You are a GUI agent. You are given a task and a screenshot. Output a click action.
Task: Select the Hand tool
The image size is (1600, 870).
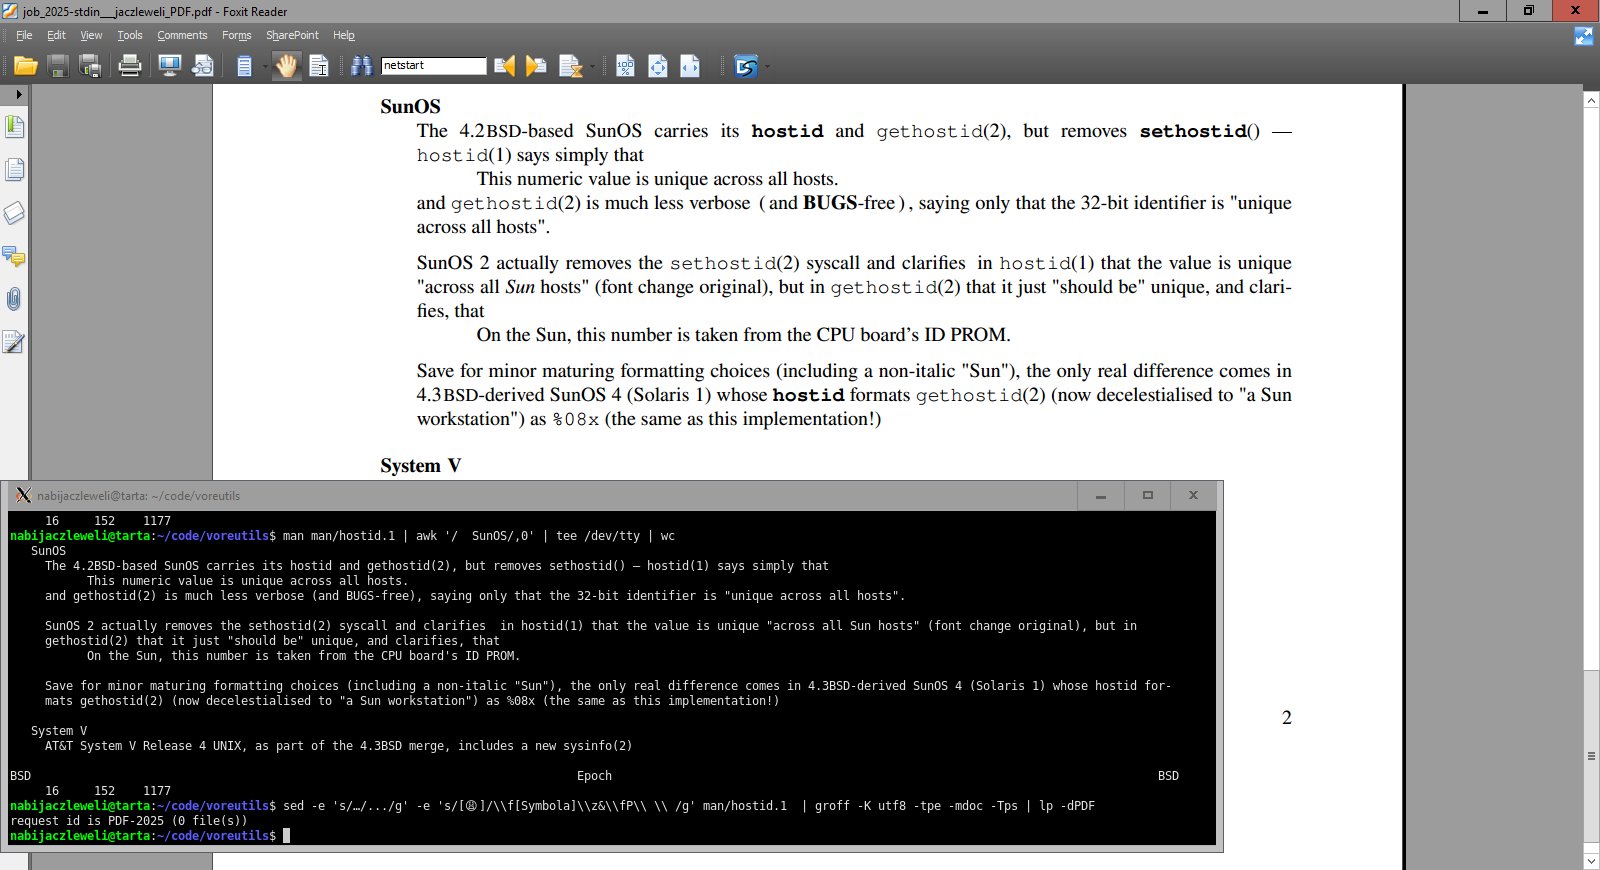[287, 66]
